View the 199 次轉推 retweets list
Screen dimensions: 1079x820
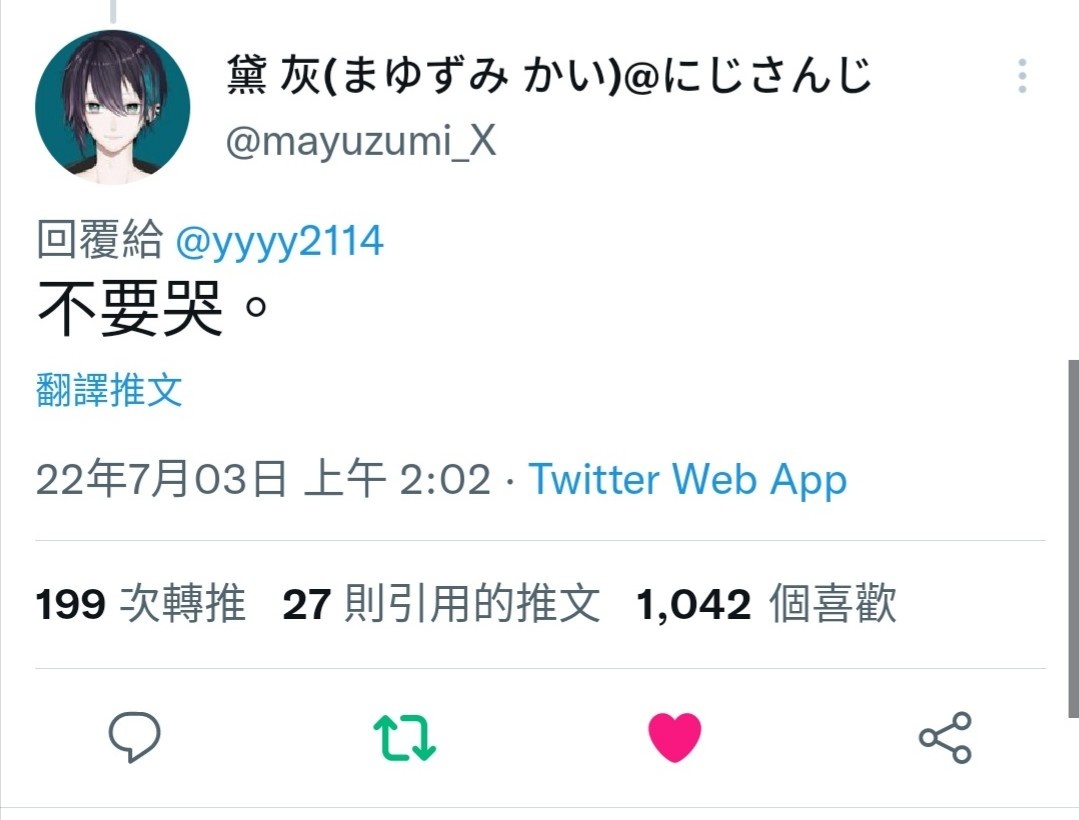tap(140, 604)
